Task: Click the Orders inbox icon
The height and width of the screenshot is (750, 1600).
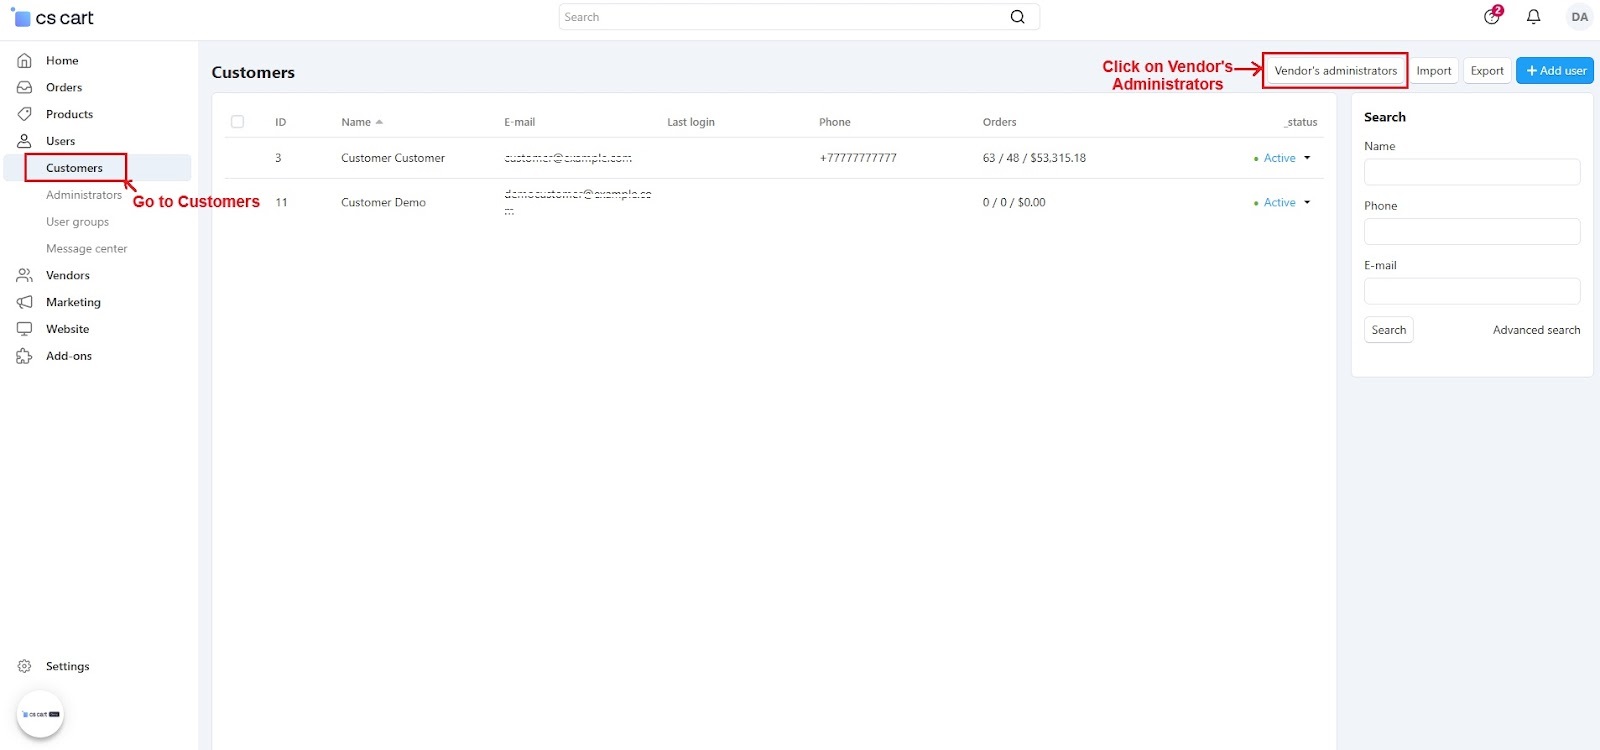Action: point(25,88)
